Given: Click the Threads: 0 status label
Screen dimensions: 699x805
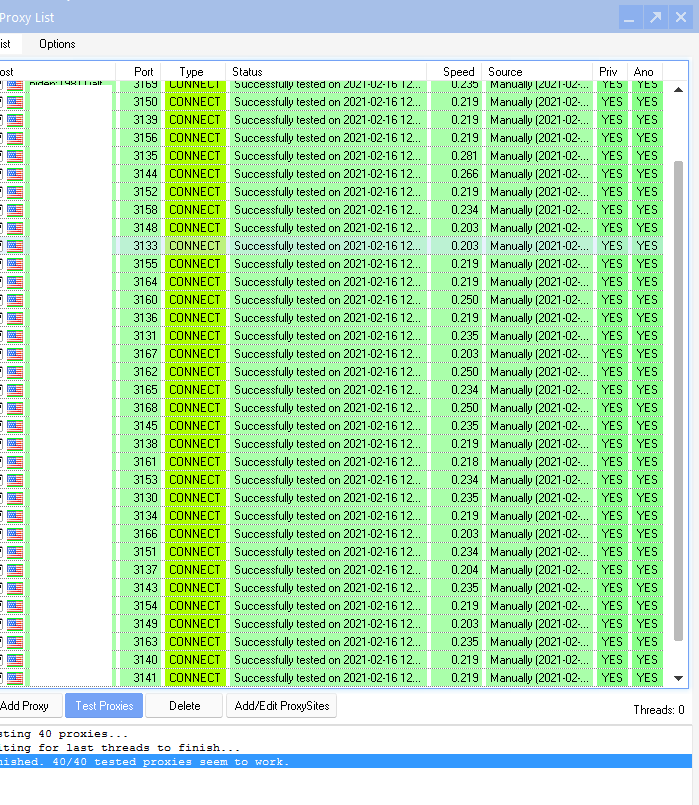Looking at the screenshot, I should (658, 710).
